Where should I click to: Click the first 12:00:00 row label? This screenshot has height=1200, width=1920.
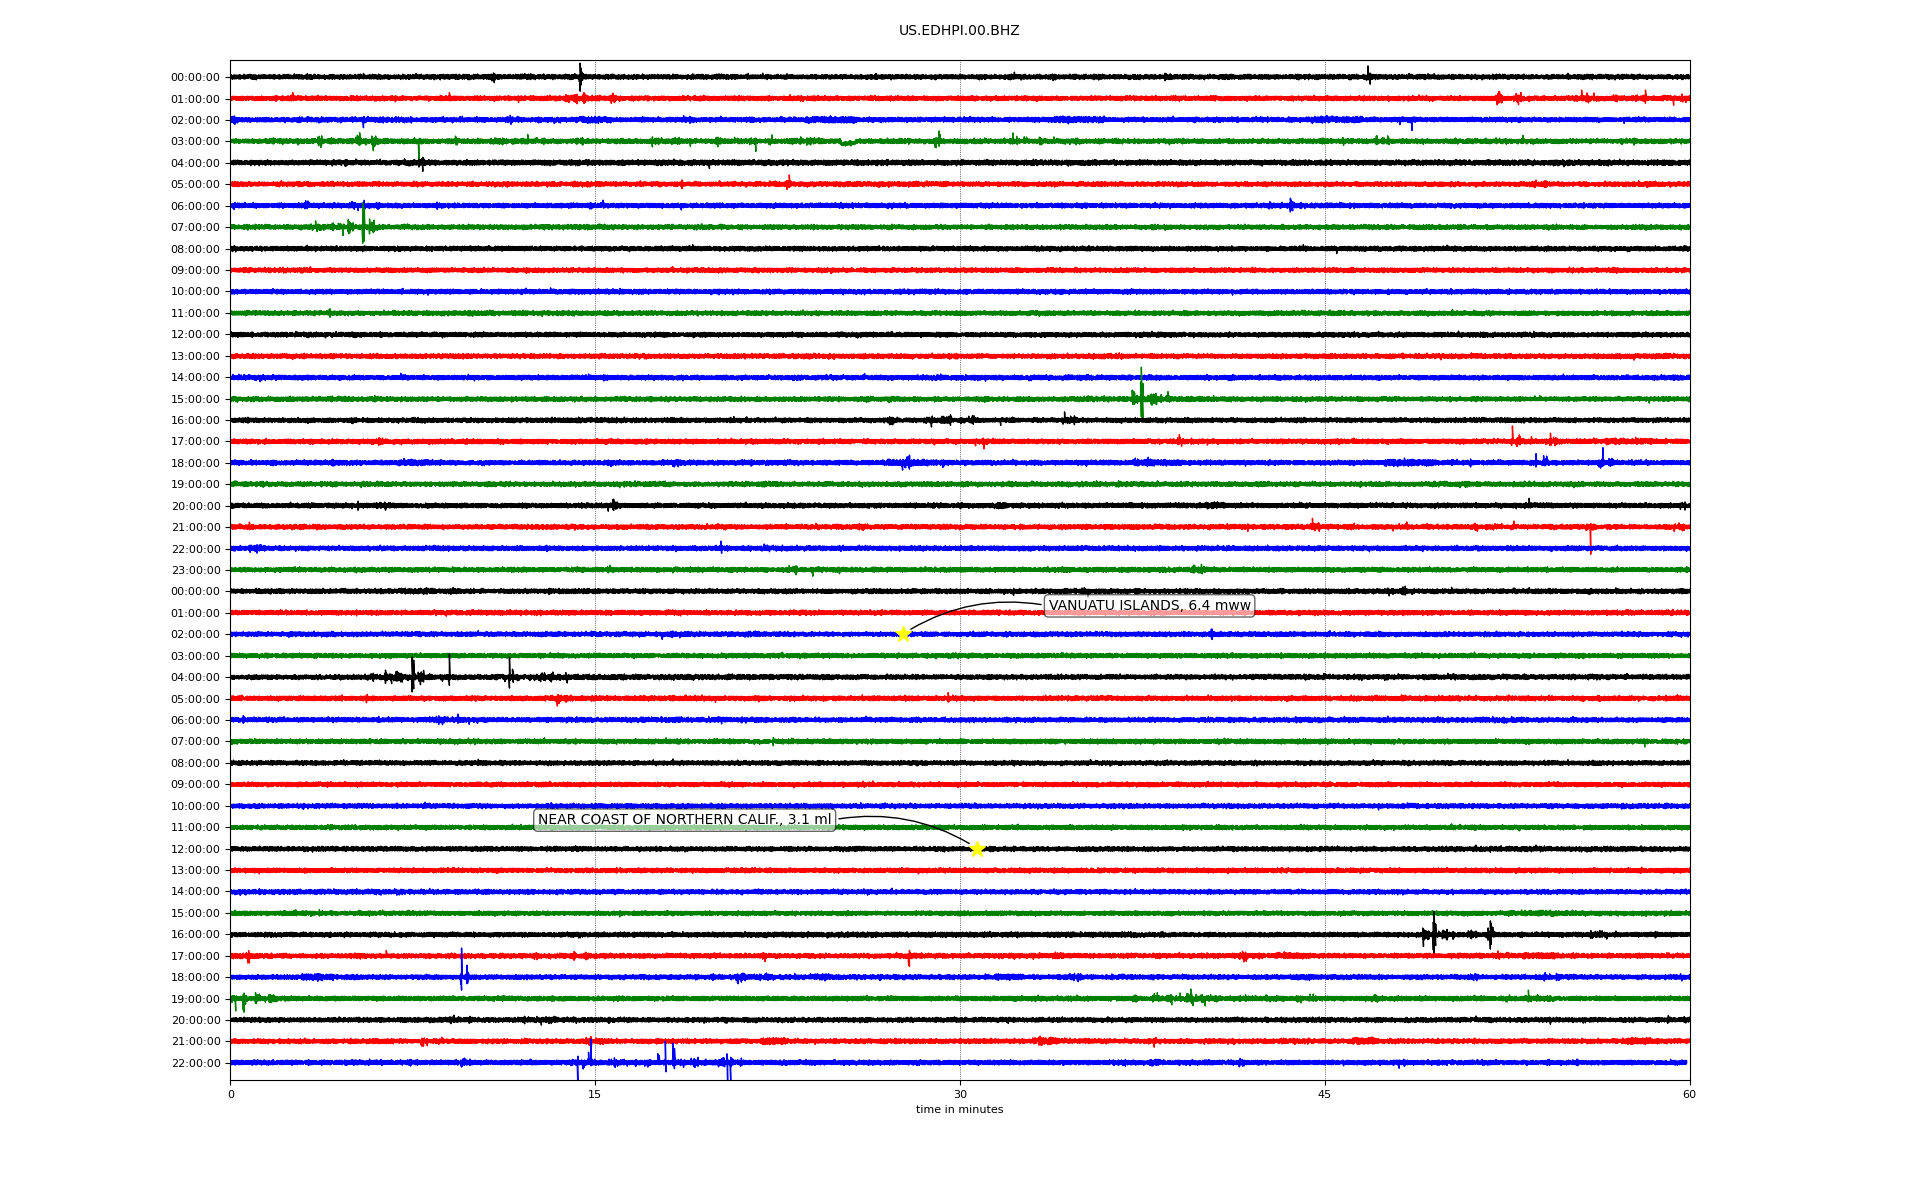coord(195,335)
